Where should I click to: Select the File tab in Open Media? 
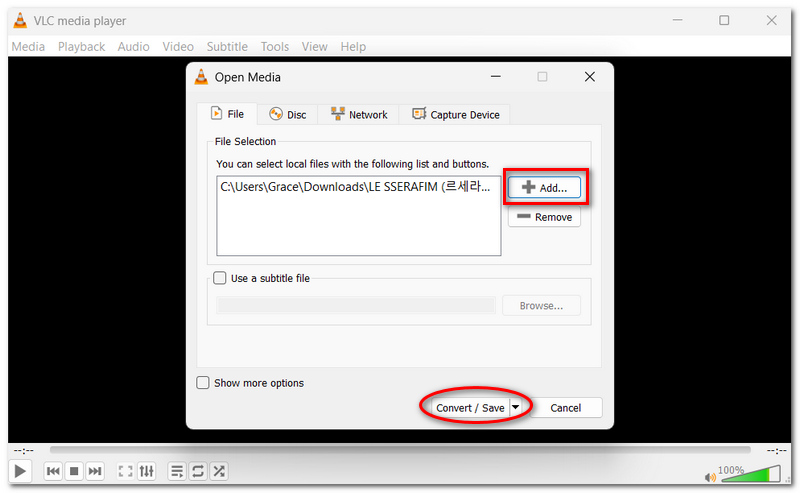click(227, 114)
